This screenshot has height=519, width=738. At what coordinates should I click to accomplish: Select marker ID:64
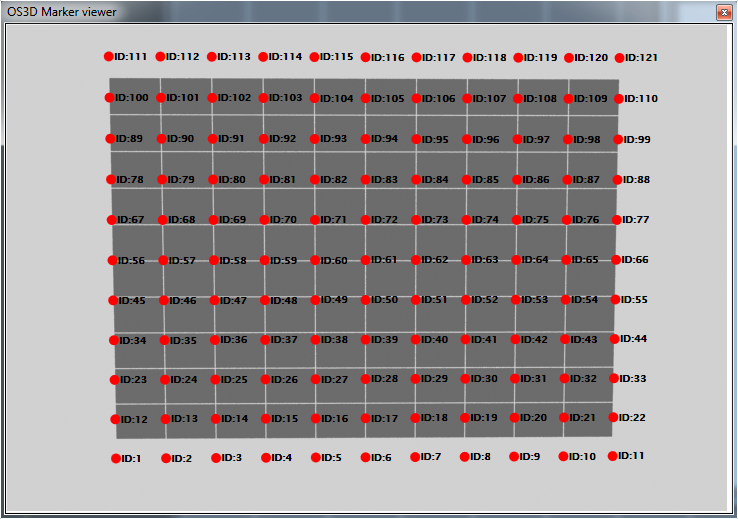[x=516, y=260]
